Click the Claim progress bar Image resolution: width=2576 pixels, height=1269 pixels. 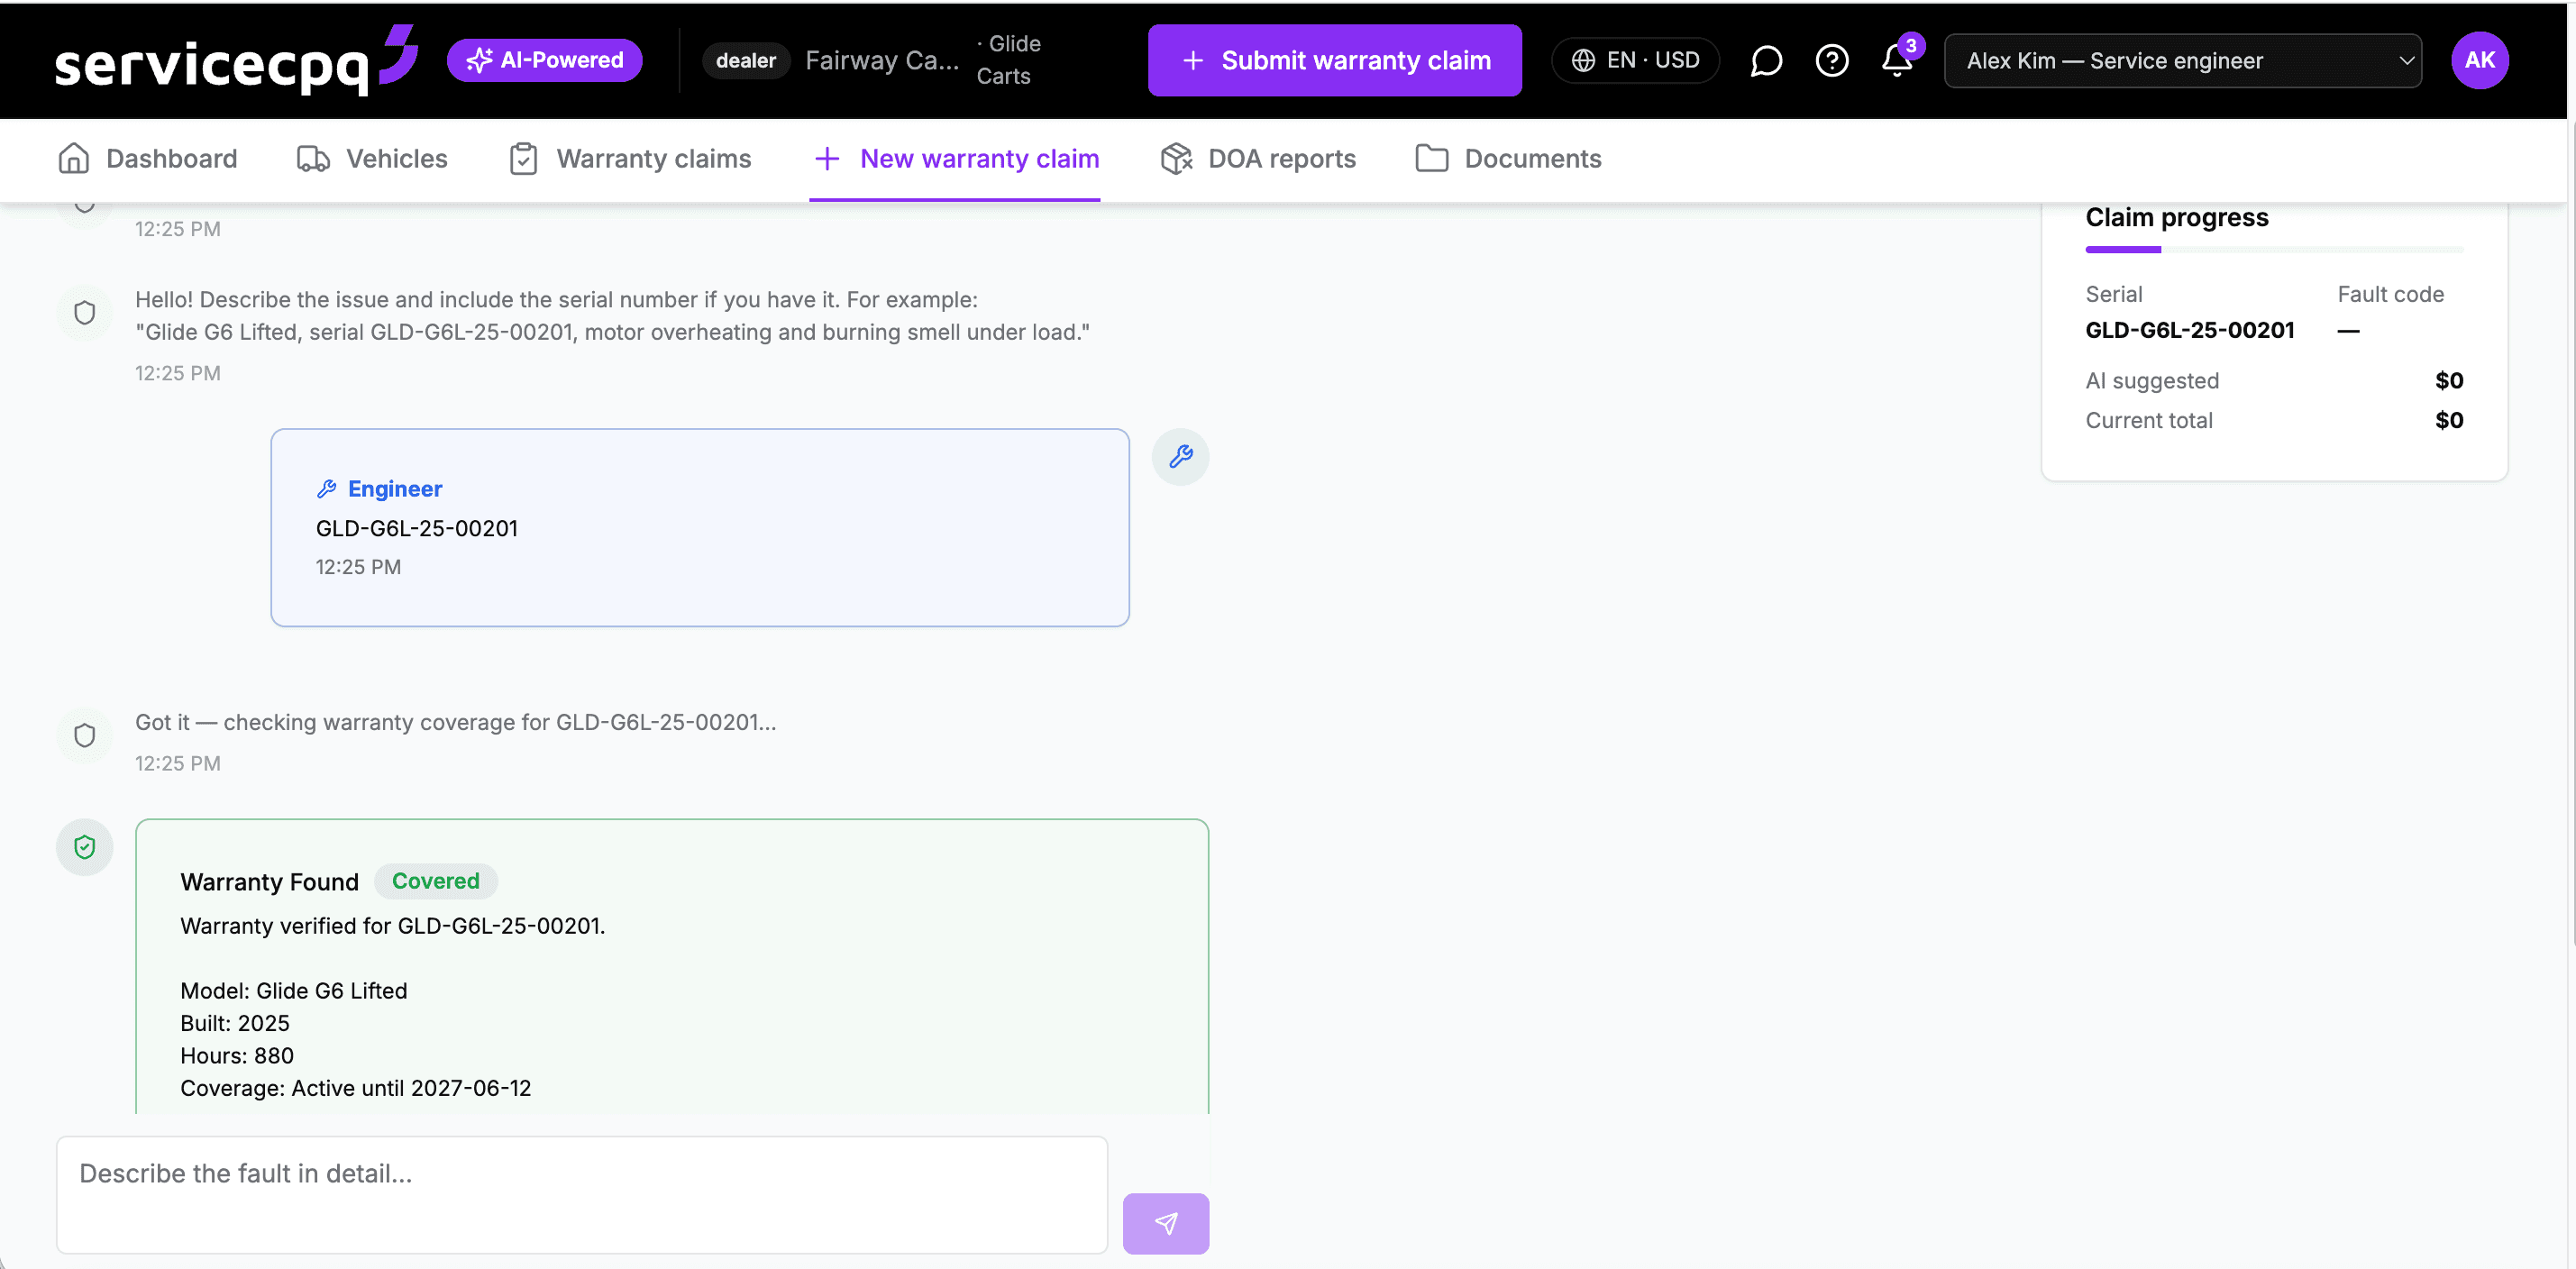coord(2274,249)
